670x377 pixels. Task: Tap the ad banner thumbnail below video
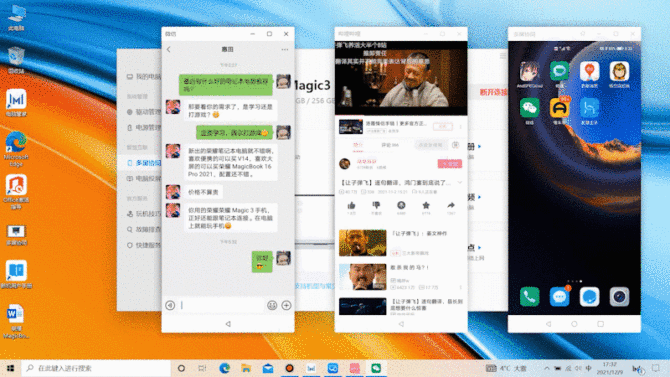point(351,127)
